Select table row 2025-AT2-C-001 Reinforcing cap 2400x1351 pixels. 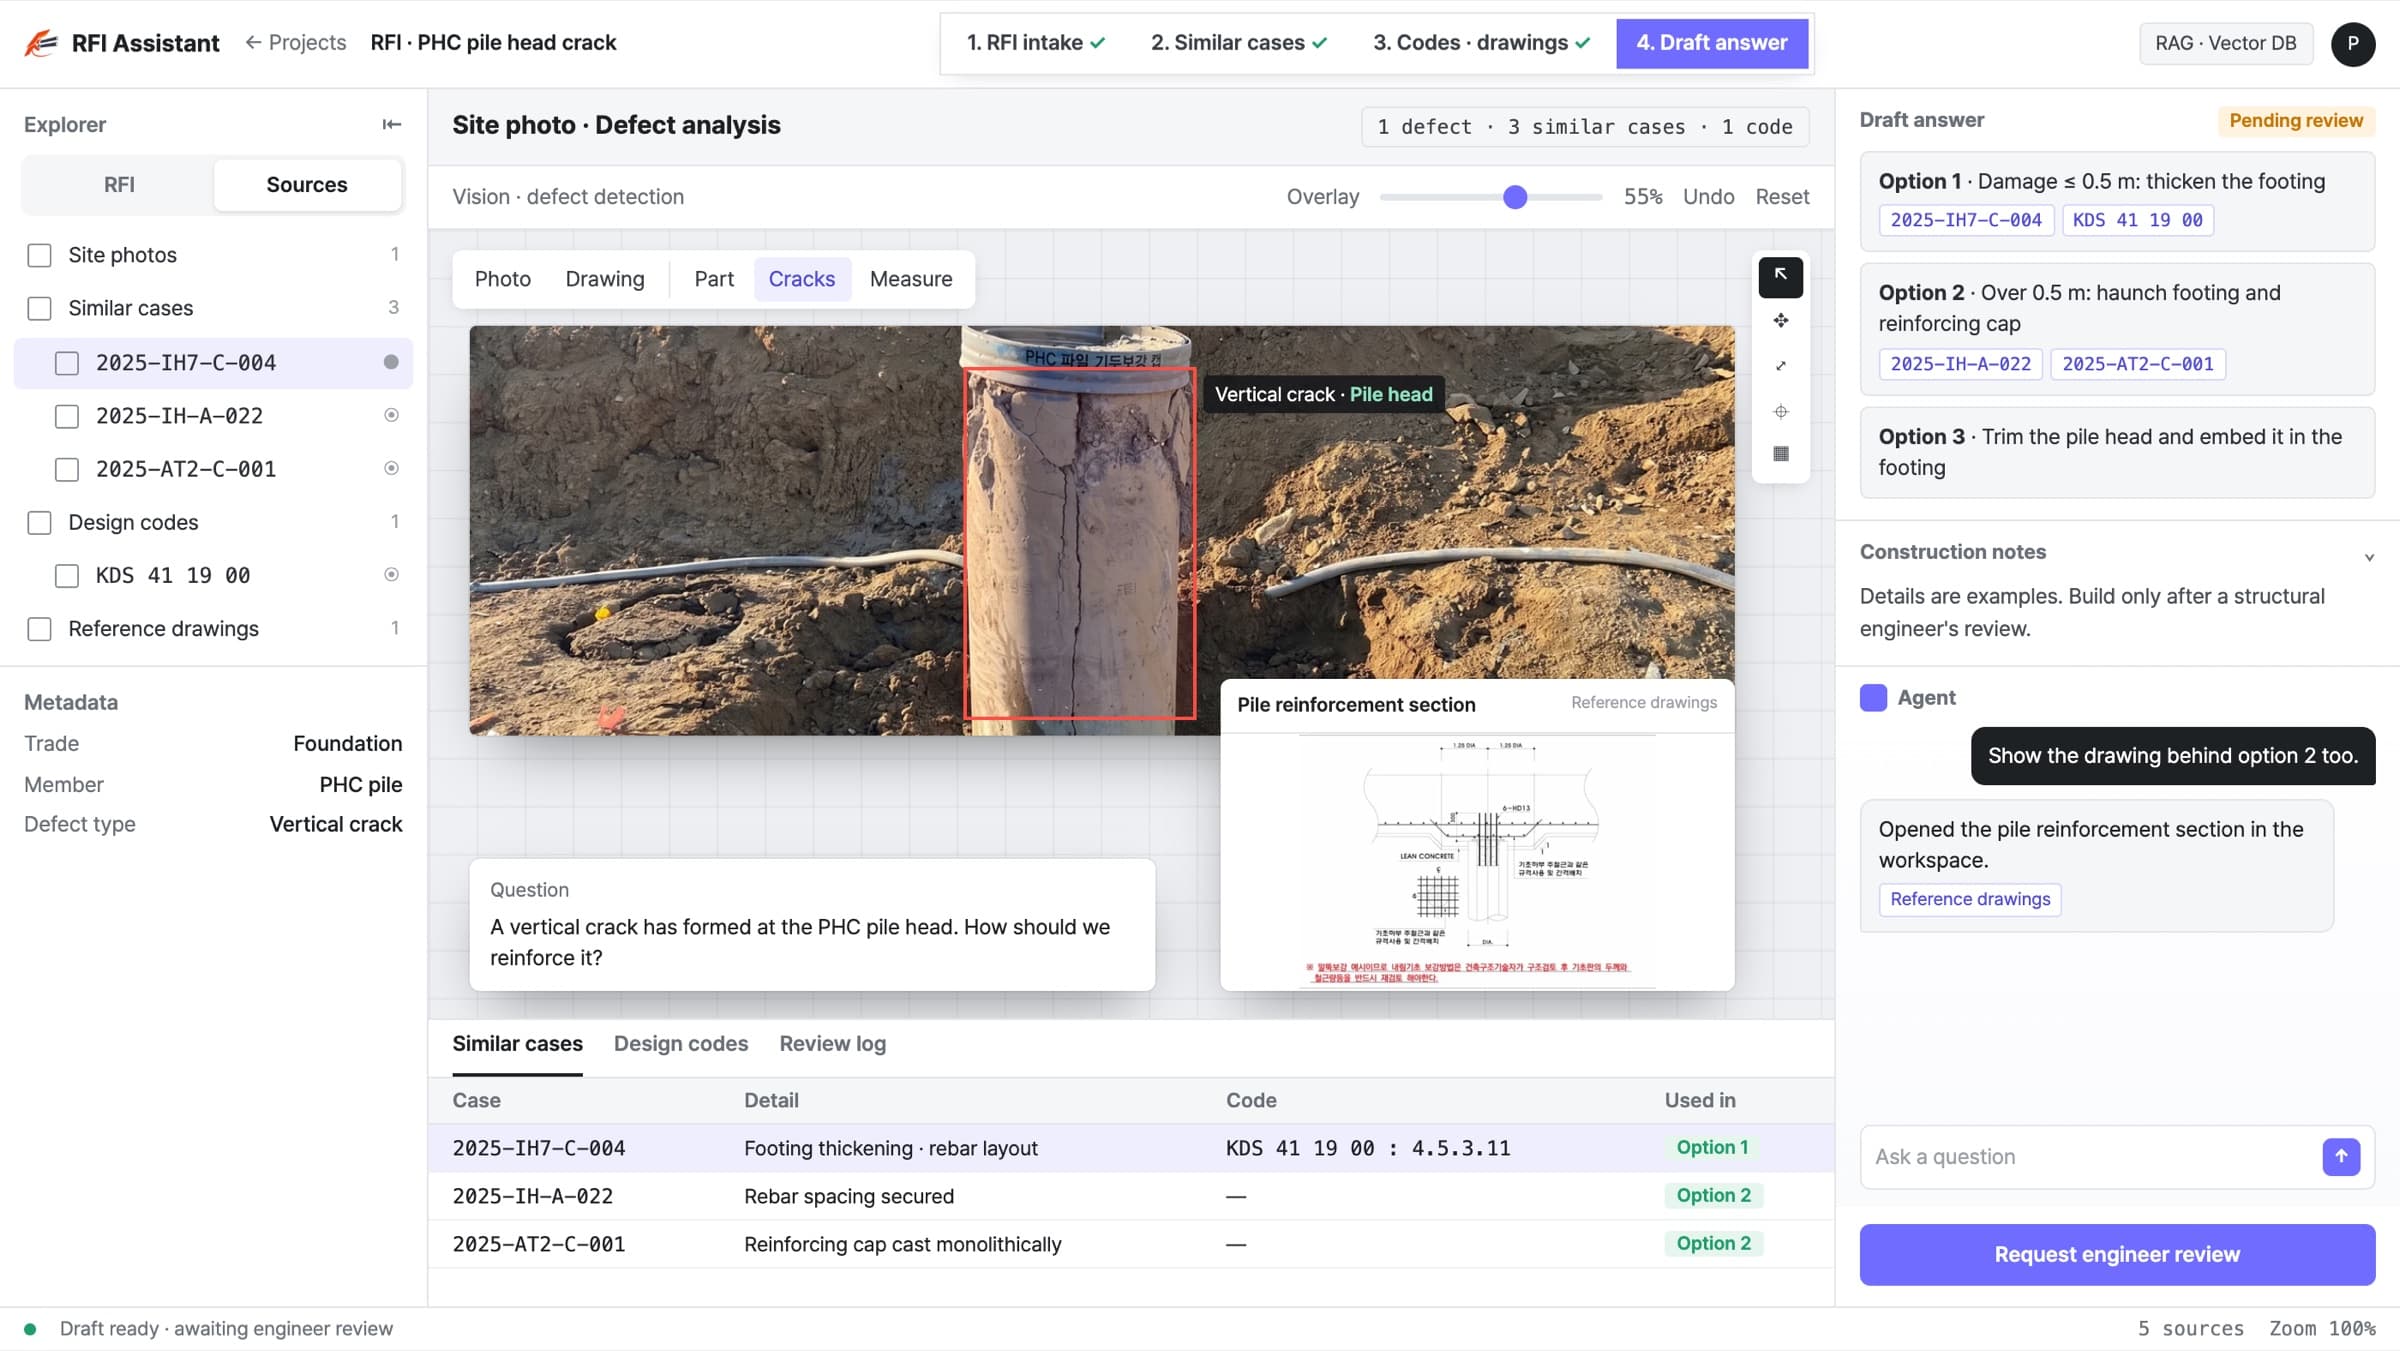click(1131, 1244)
